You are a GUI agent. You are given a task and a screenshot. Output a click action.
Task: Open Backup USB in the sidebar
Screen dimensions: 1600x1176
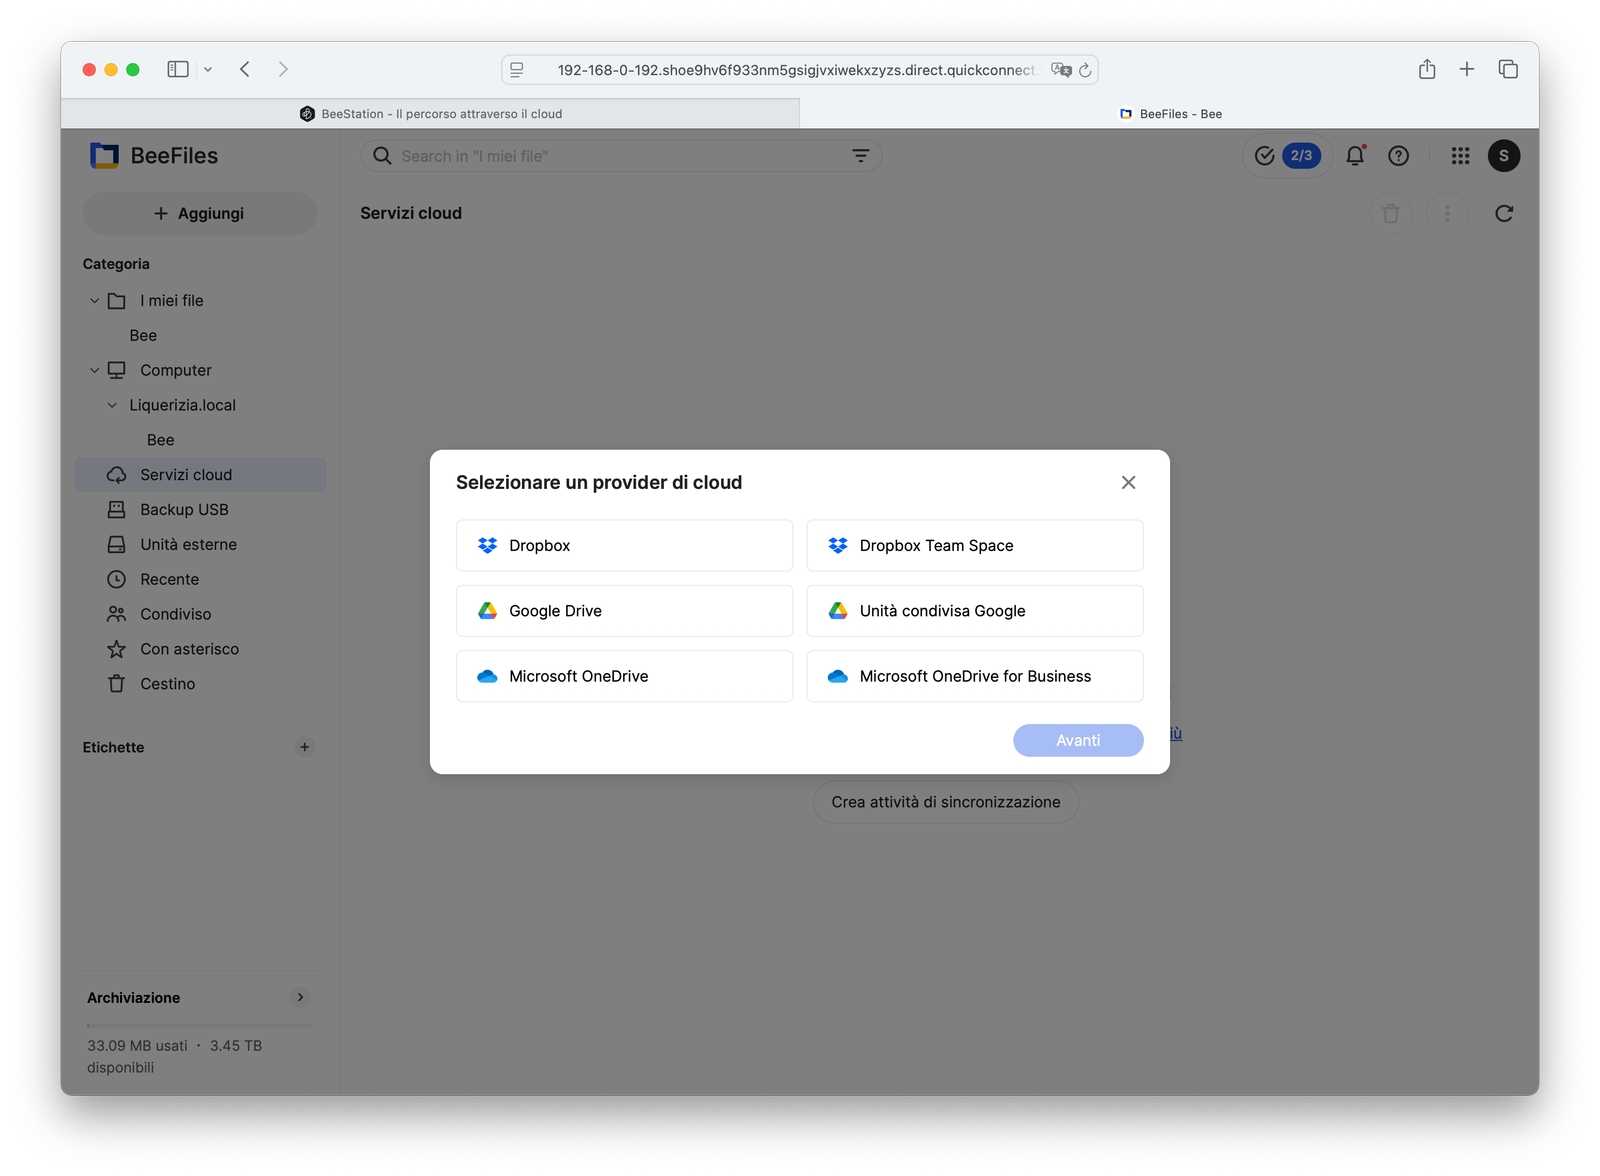(184, 510)
